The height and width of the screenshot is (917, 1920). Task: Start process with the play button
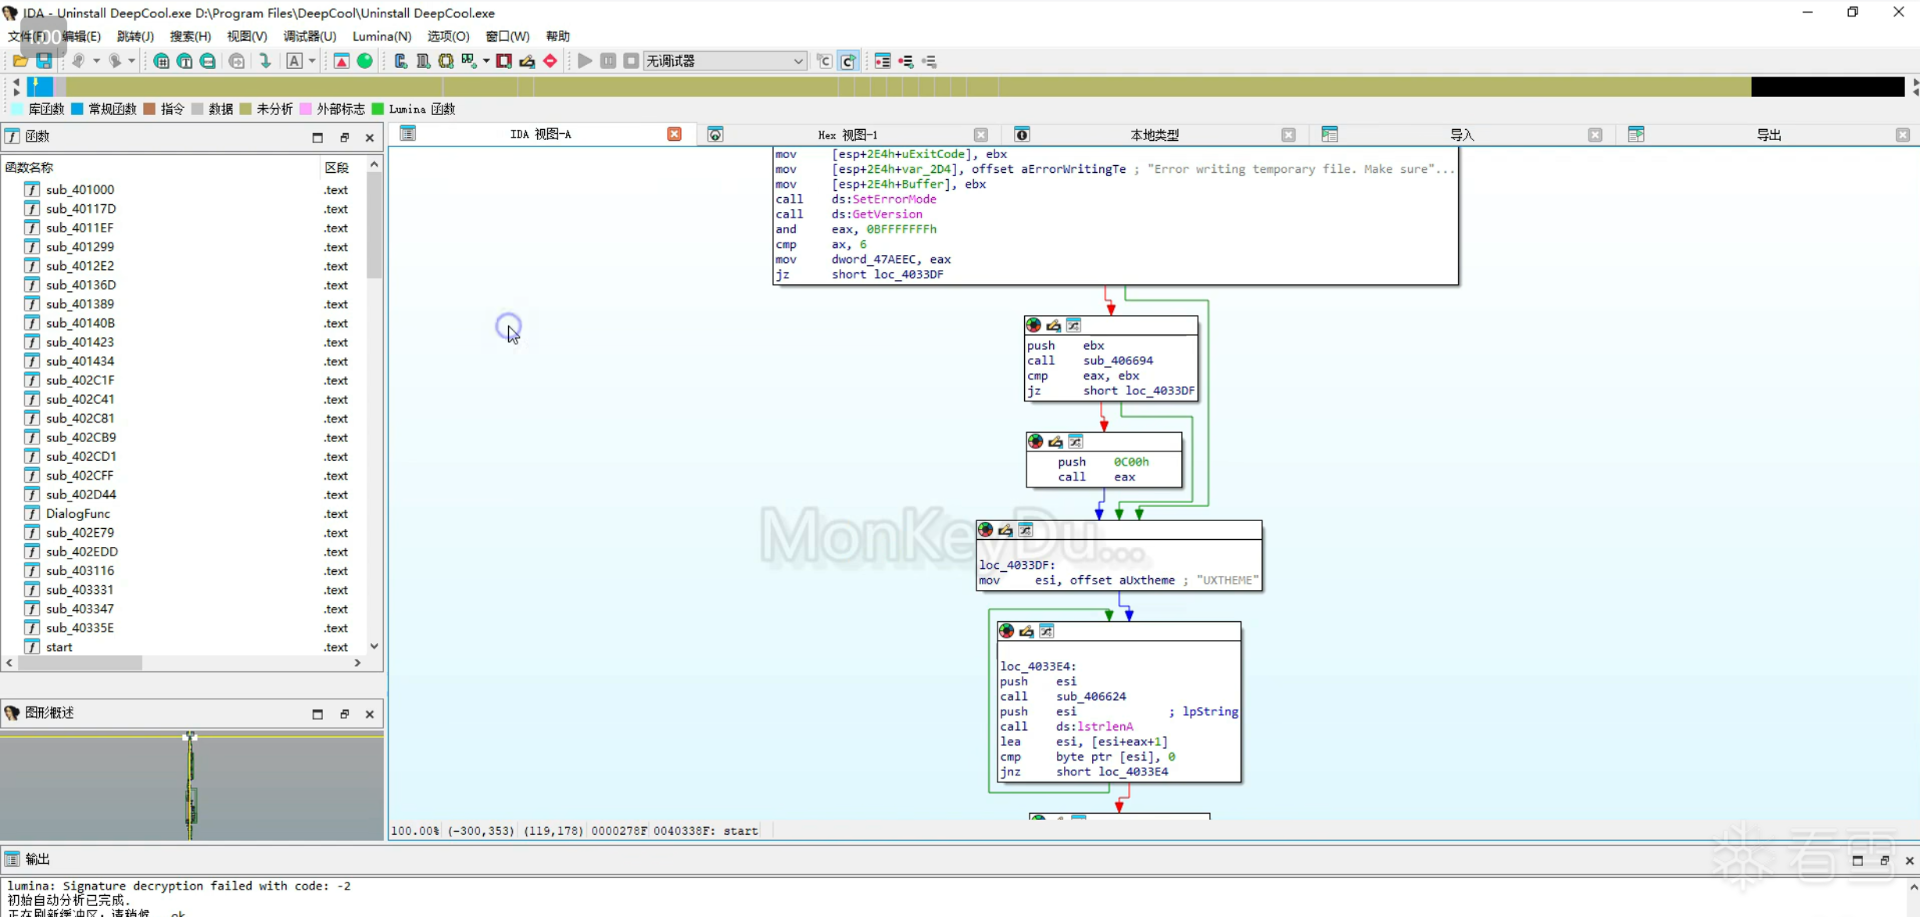point(585,61)
